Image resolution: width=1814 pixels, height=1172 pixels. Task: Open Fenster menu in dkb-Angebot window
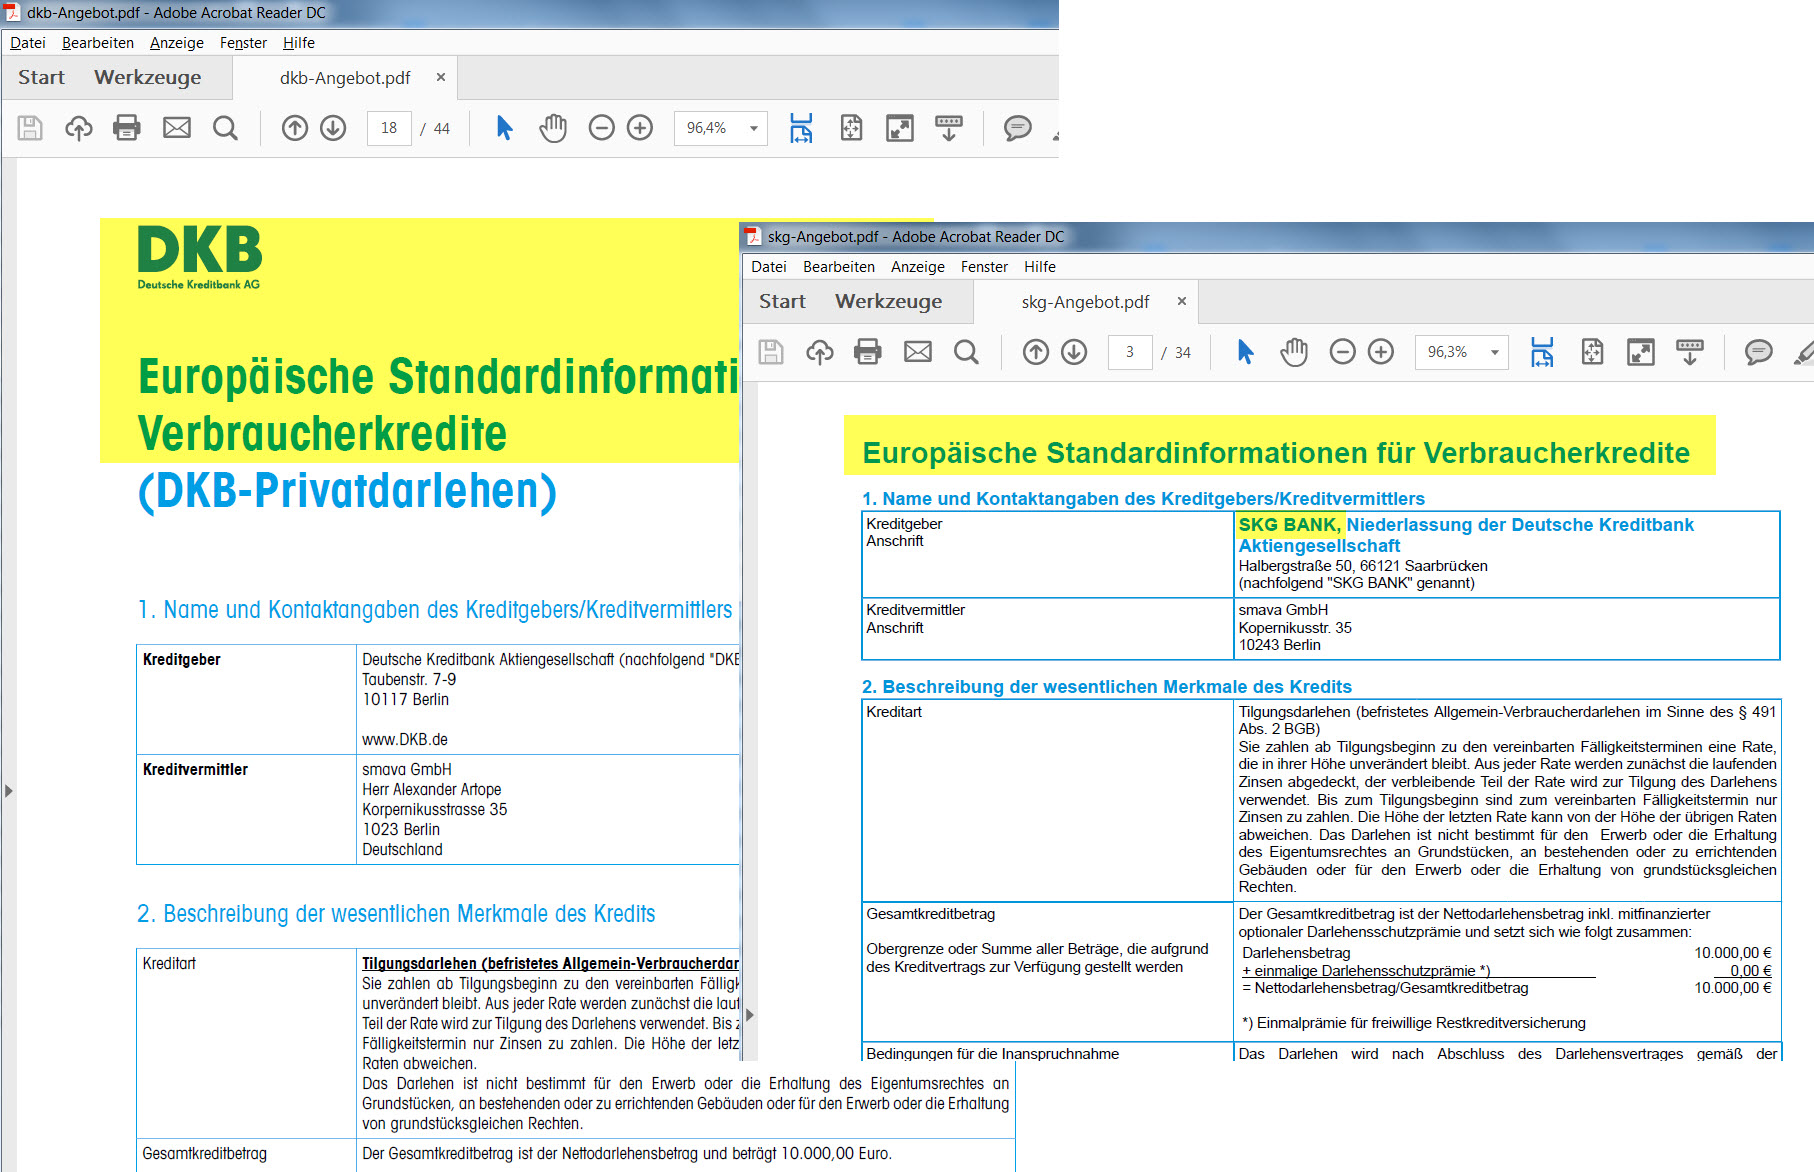coord(243,43)
